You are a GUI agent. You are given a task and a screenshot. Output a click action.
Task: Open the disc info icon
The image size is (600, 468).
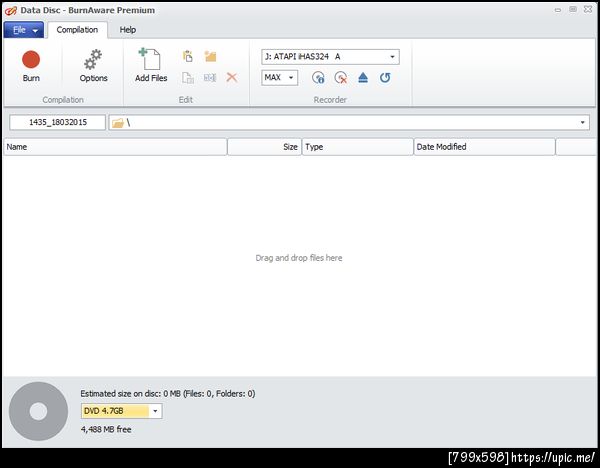pyautogui.click(x=318, y=78)
